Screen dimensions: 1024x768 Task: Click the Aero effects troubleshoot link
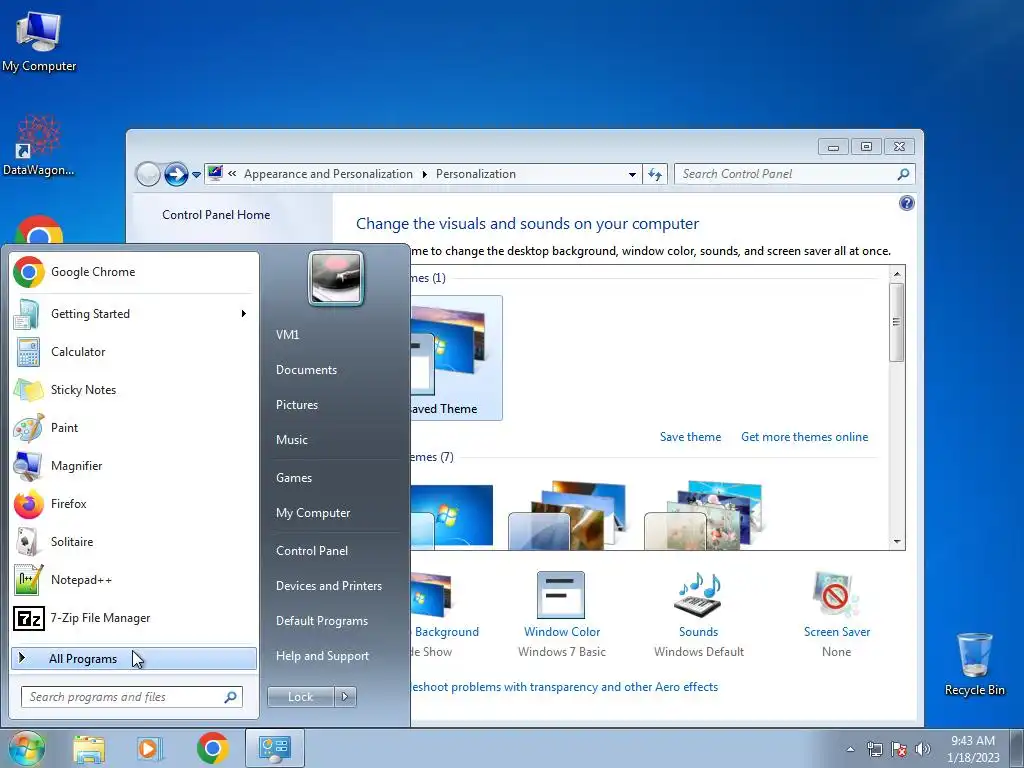(x=564, y=687)
